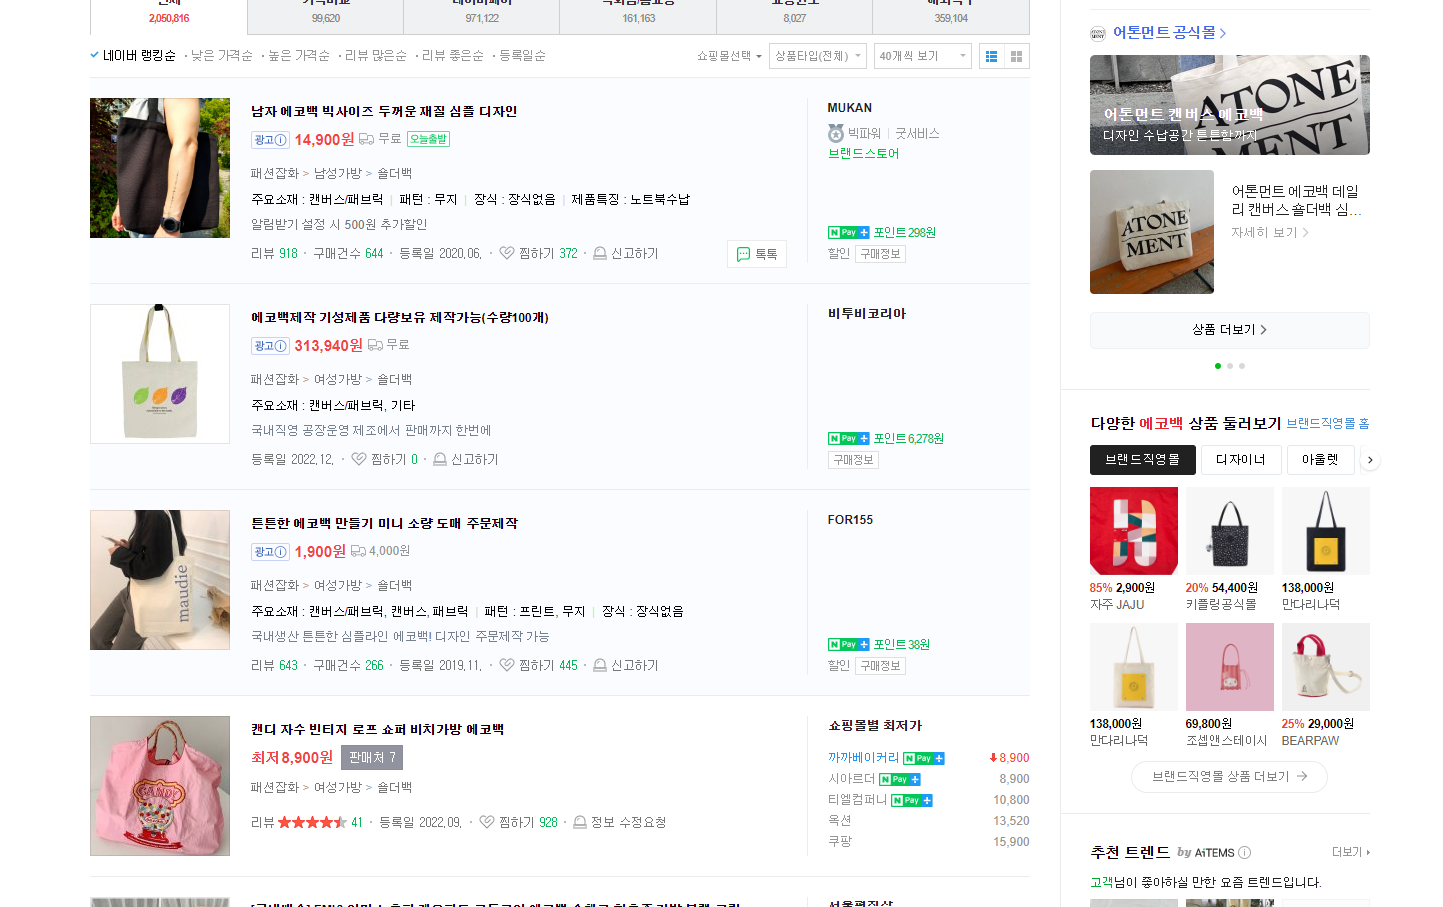Click next arrow after 아울렛 tab

[1370, 460]
